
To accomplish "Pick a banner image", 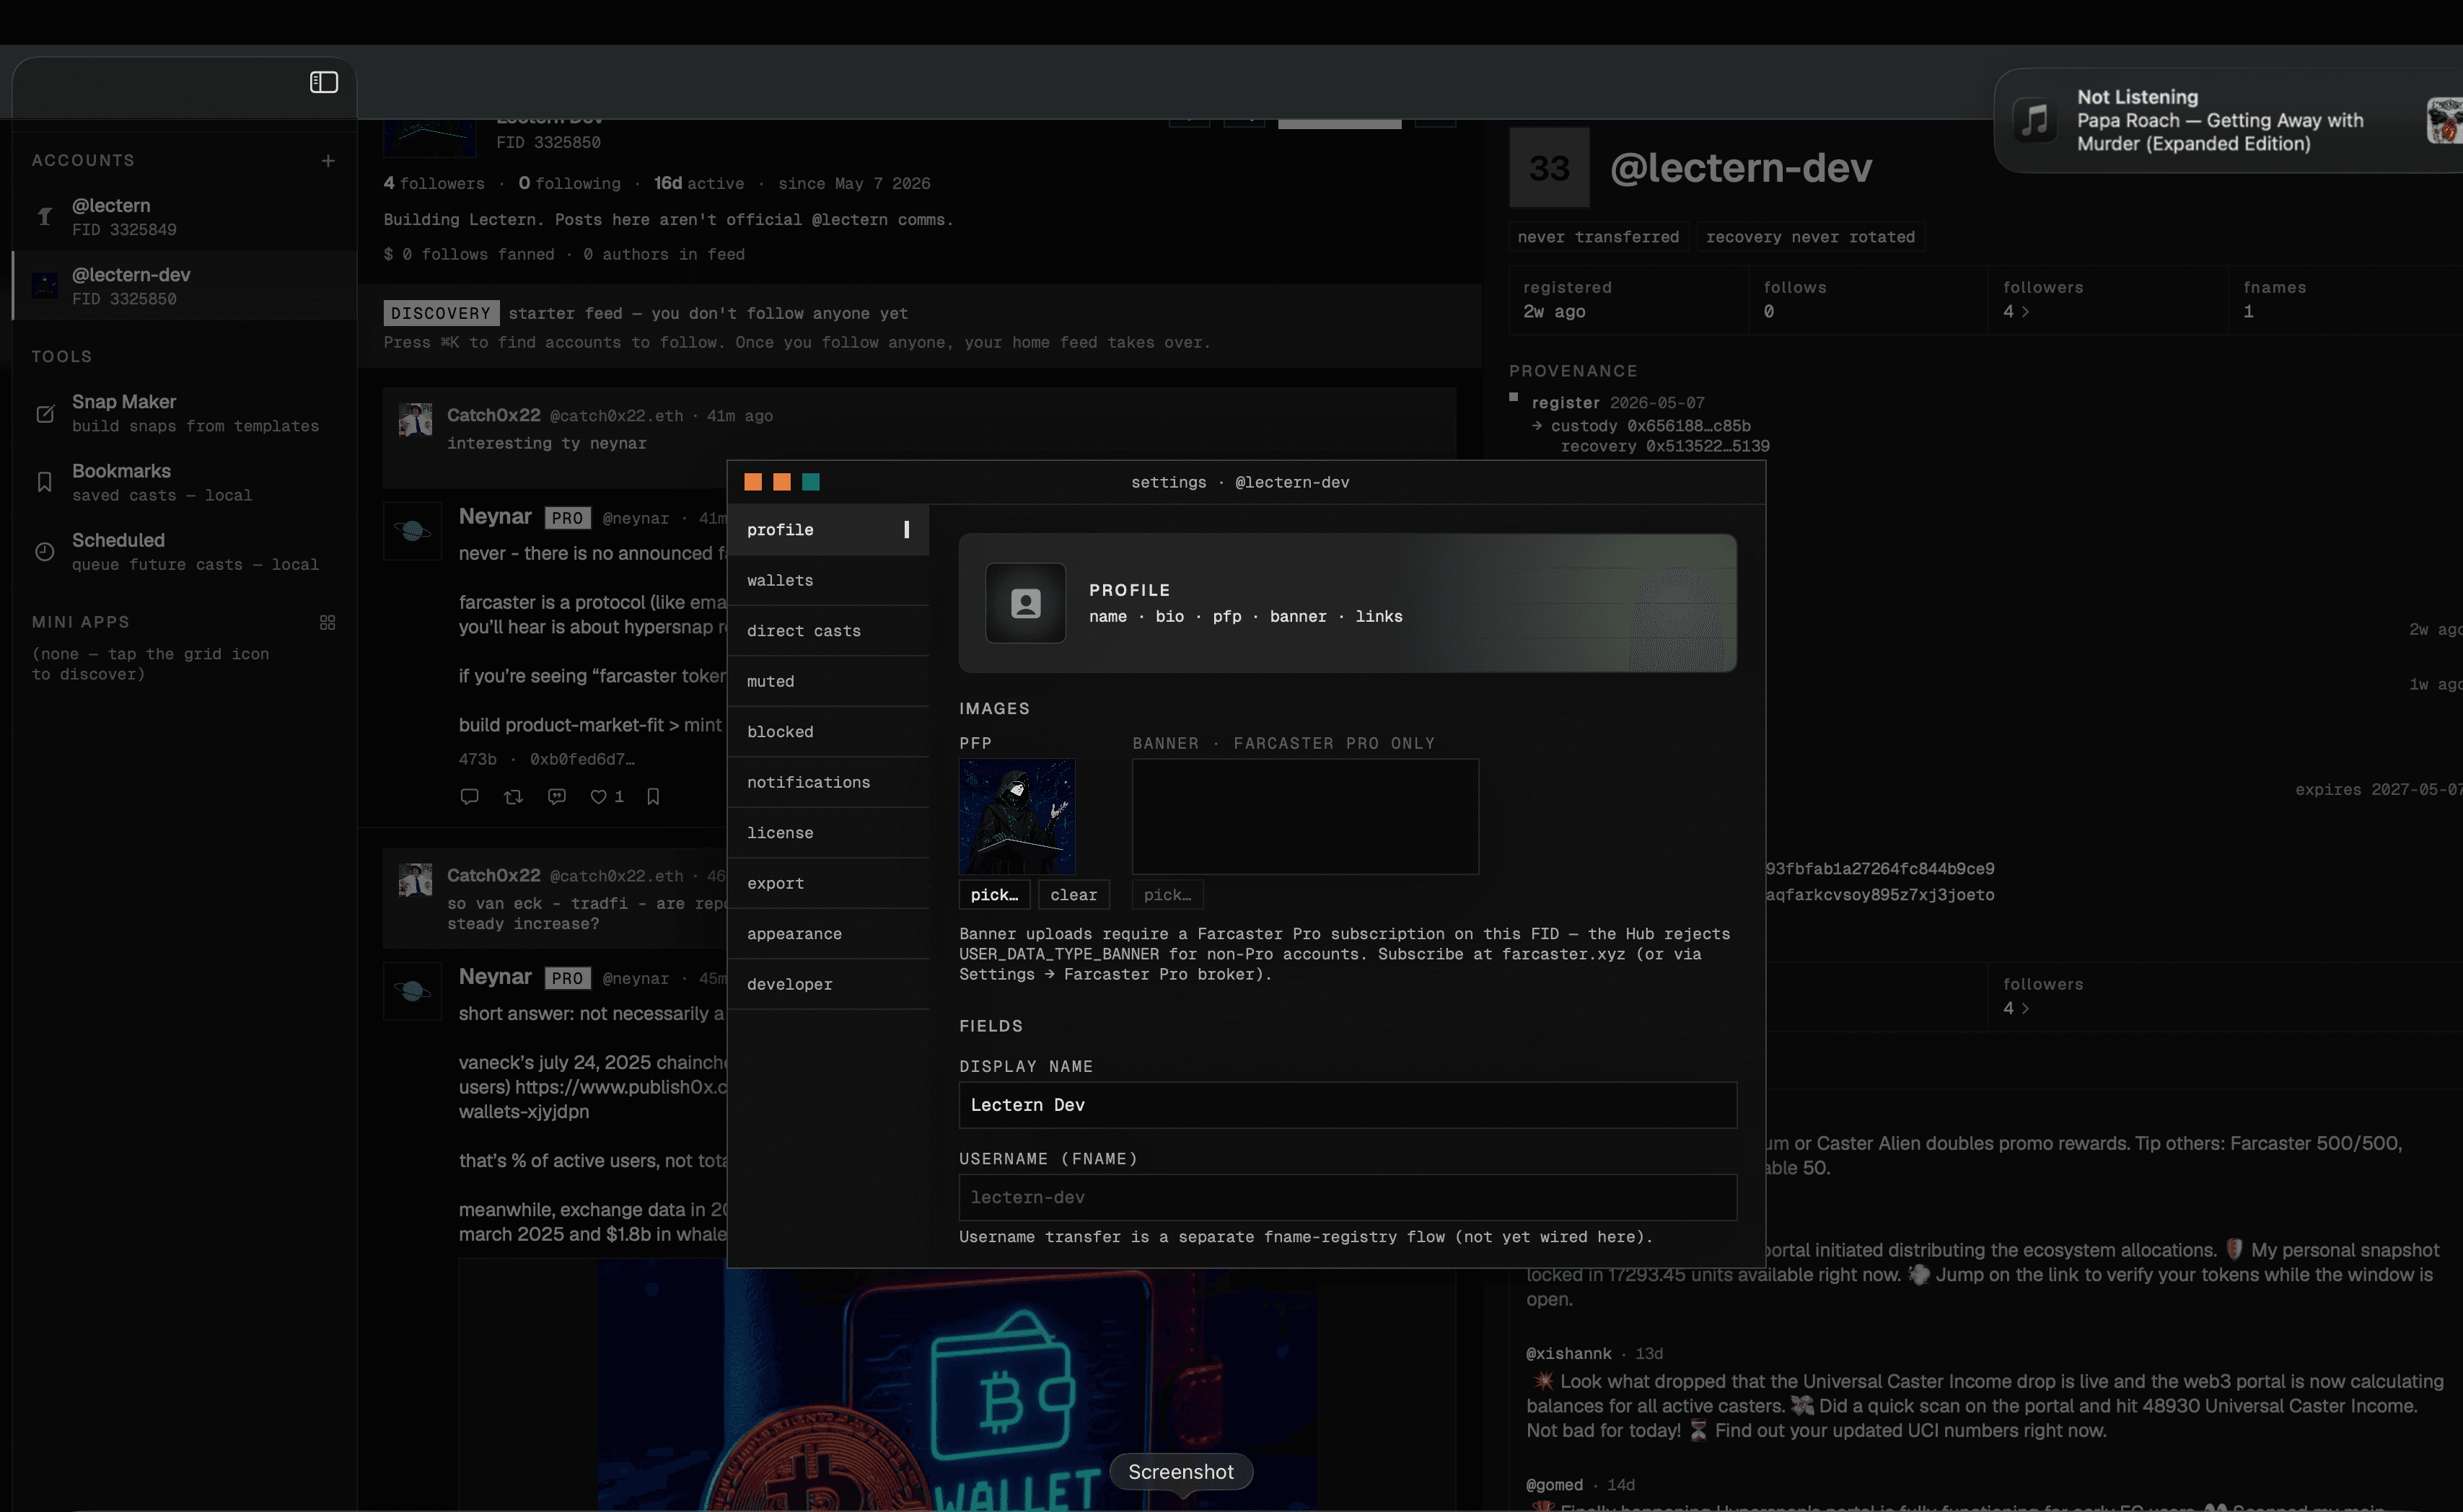I will 1167,895.
